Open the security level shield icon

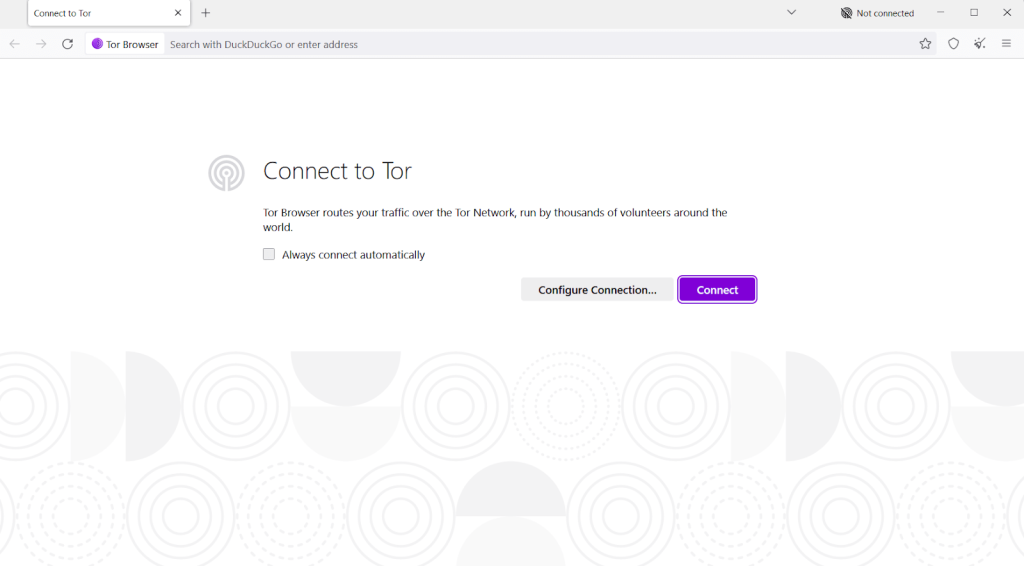click(953, 44)
